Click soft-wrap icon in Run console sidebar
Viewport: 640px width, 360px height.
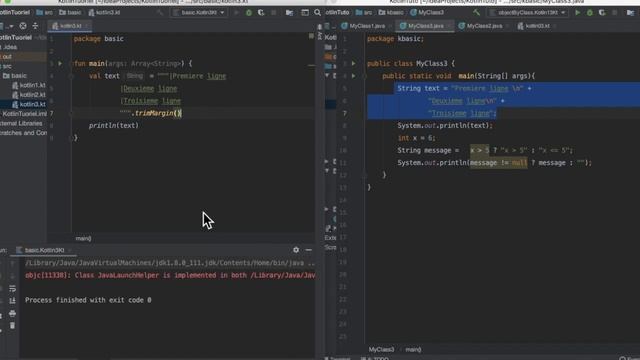click(12, 289)
